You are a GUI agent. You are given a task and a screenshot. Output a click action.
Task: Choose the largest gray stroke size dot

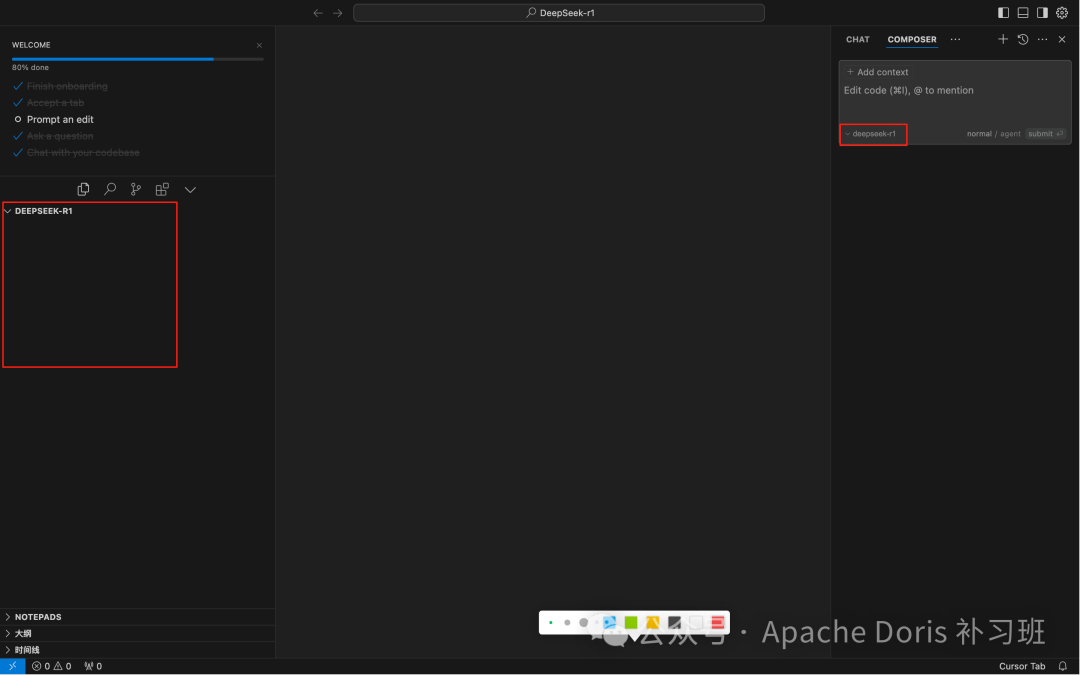[583, 623]
